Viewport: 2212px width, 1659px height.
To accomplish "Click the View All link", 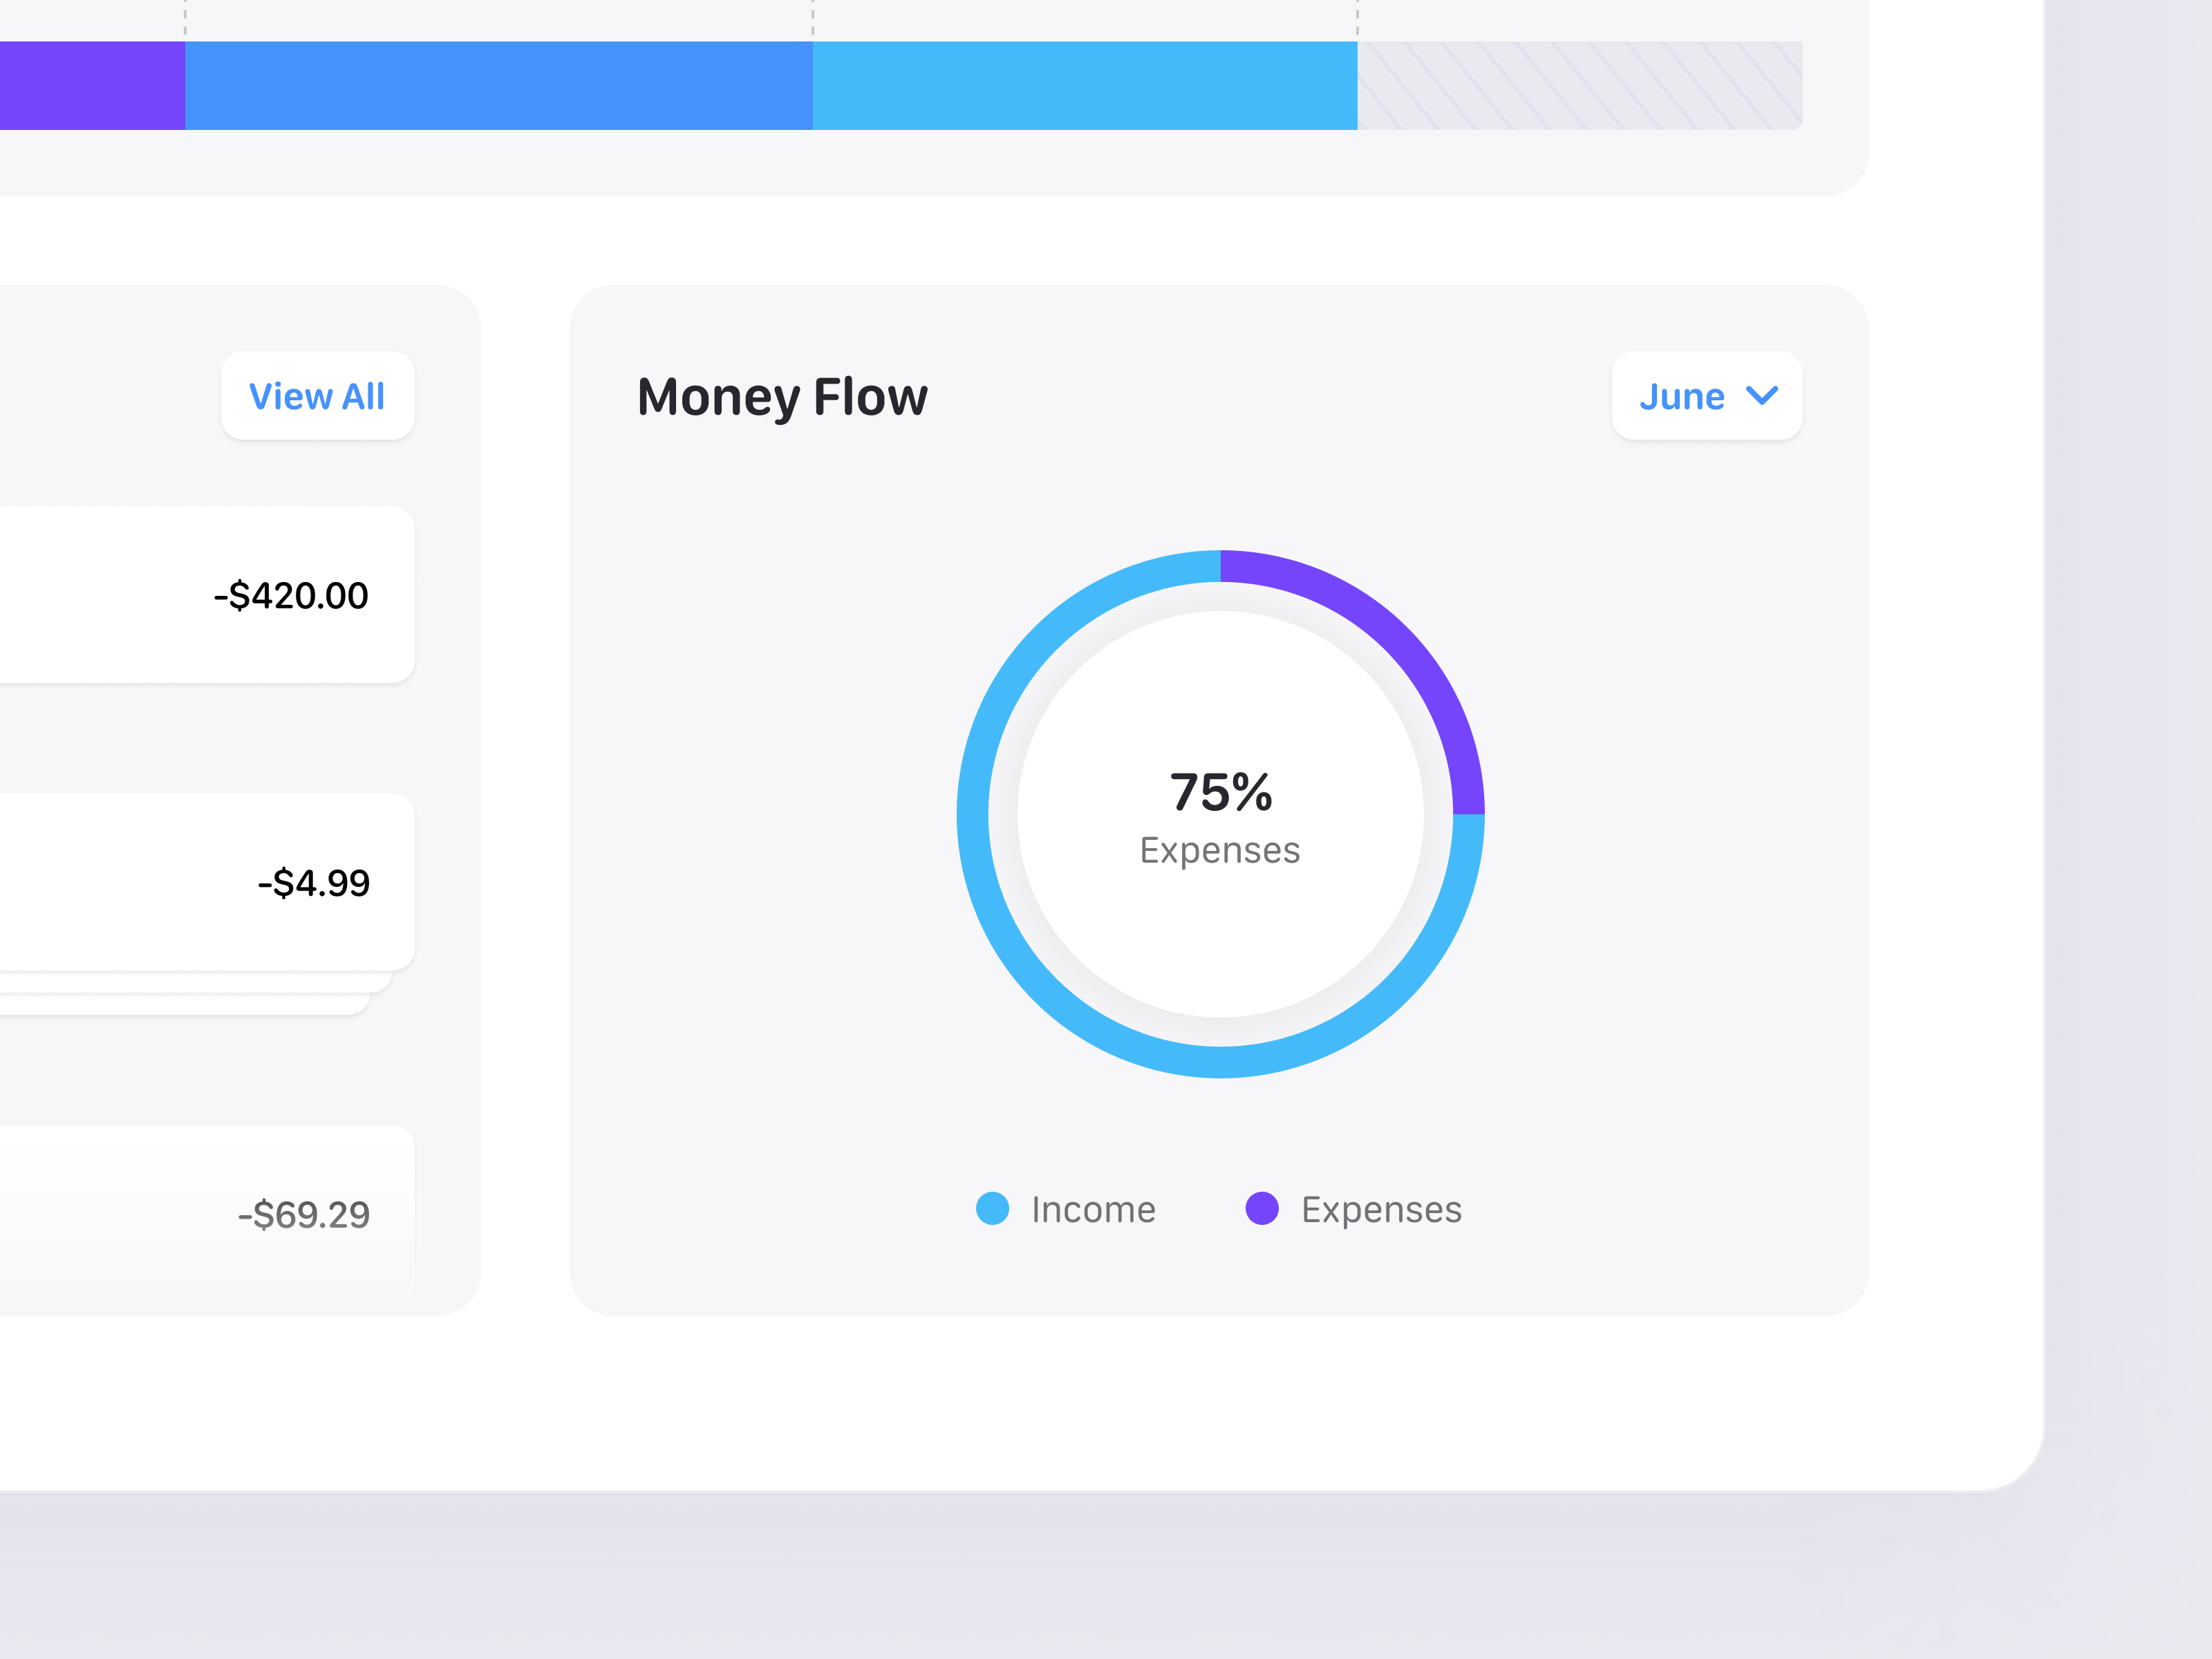I will pyautogui.click(x=317, y=396).
